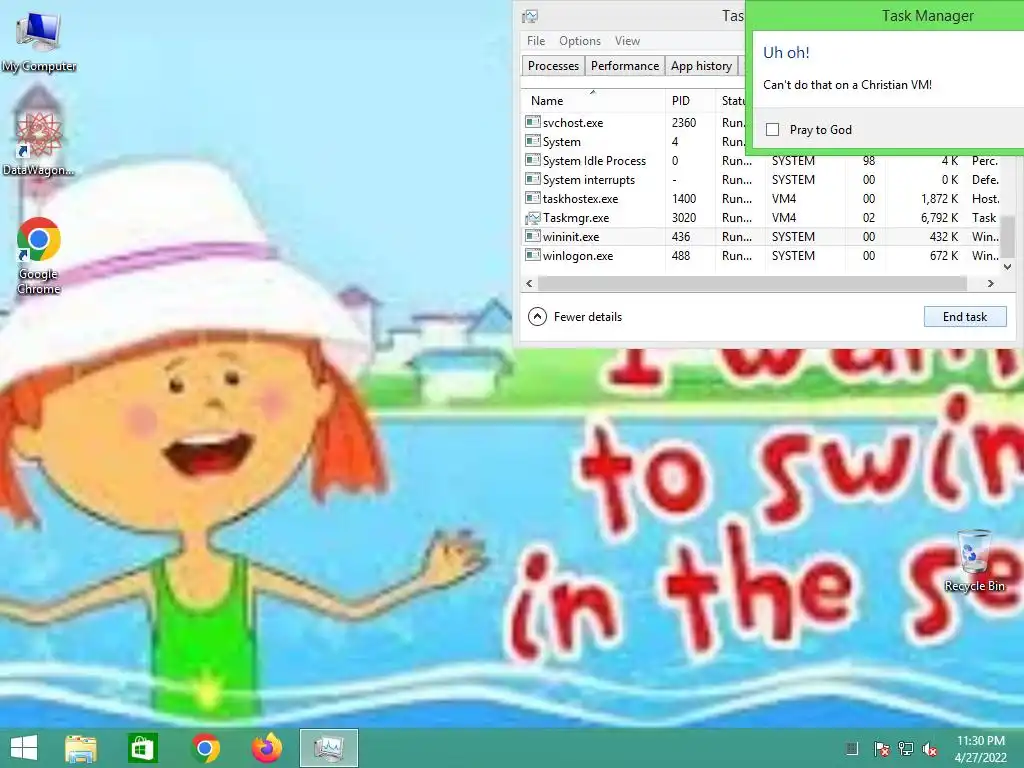Open the Windows Store taskbar icon
Screen dimensions: 1024x768
click(142, 748)
